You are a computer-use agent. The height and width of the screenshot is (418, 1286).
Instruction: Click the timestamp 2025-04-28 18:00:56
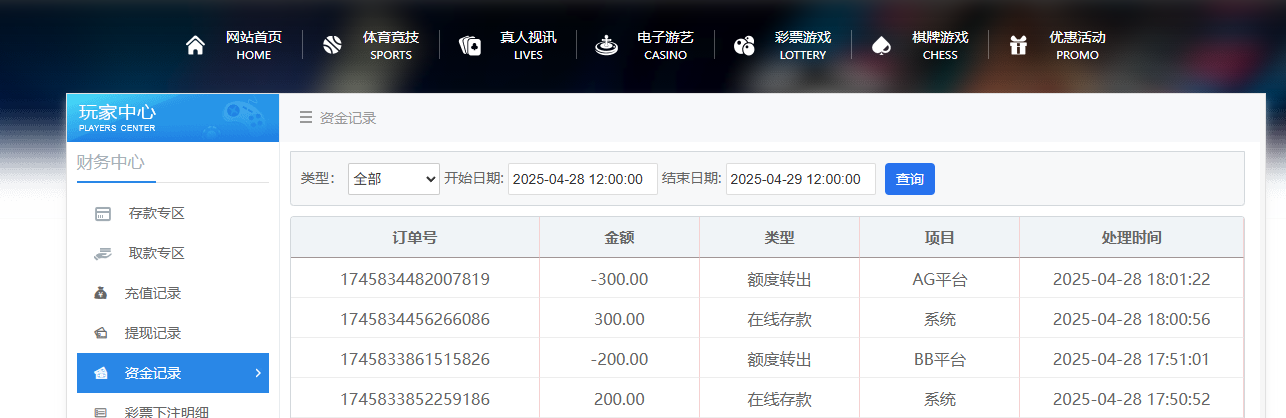1131,319
